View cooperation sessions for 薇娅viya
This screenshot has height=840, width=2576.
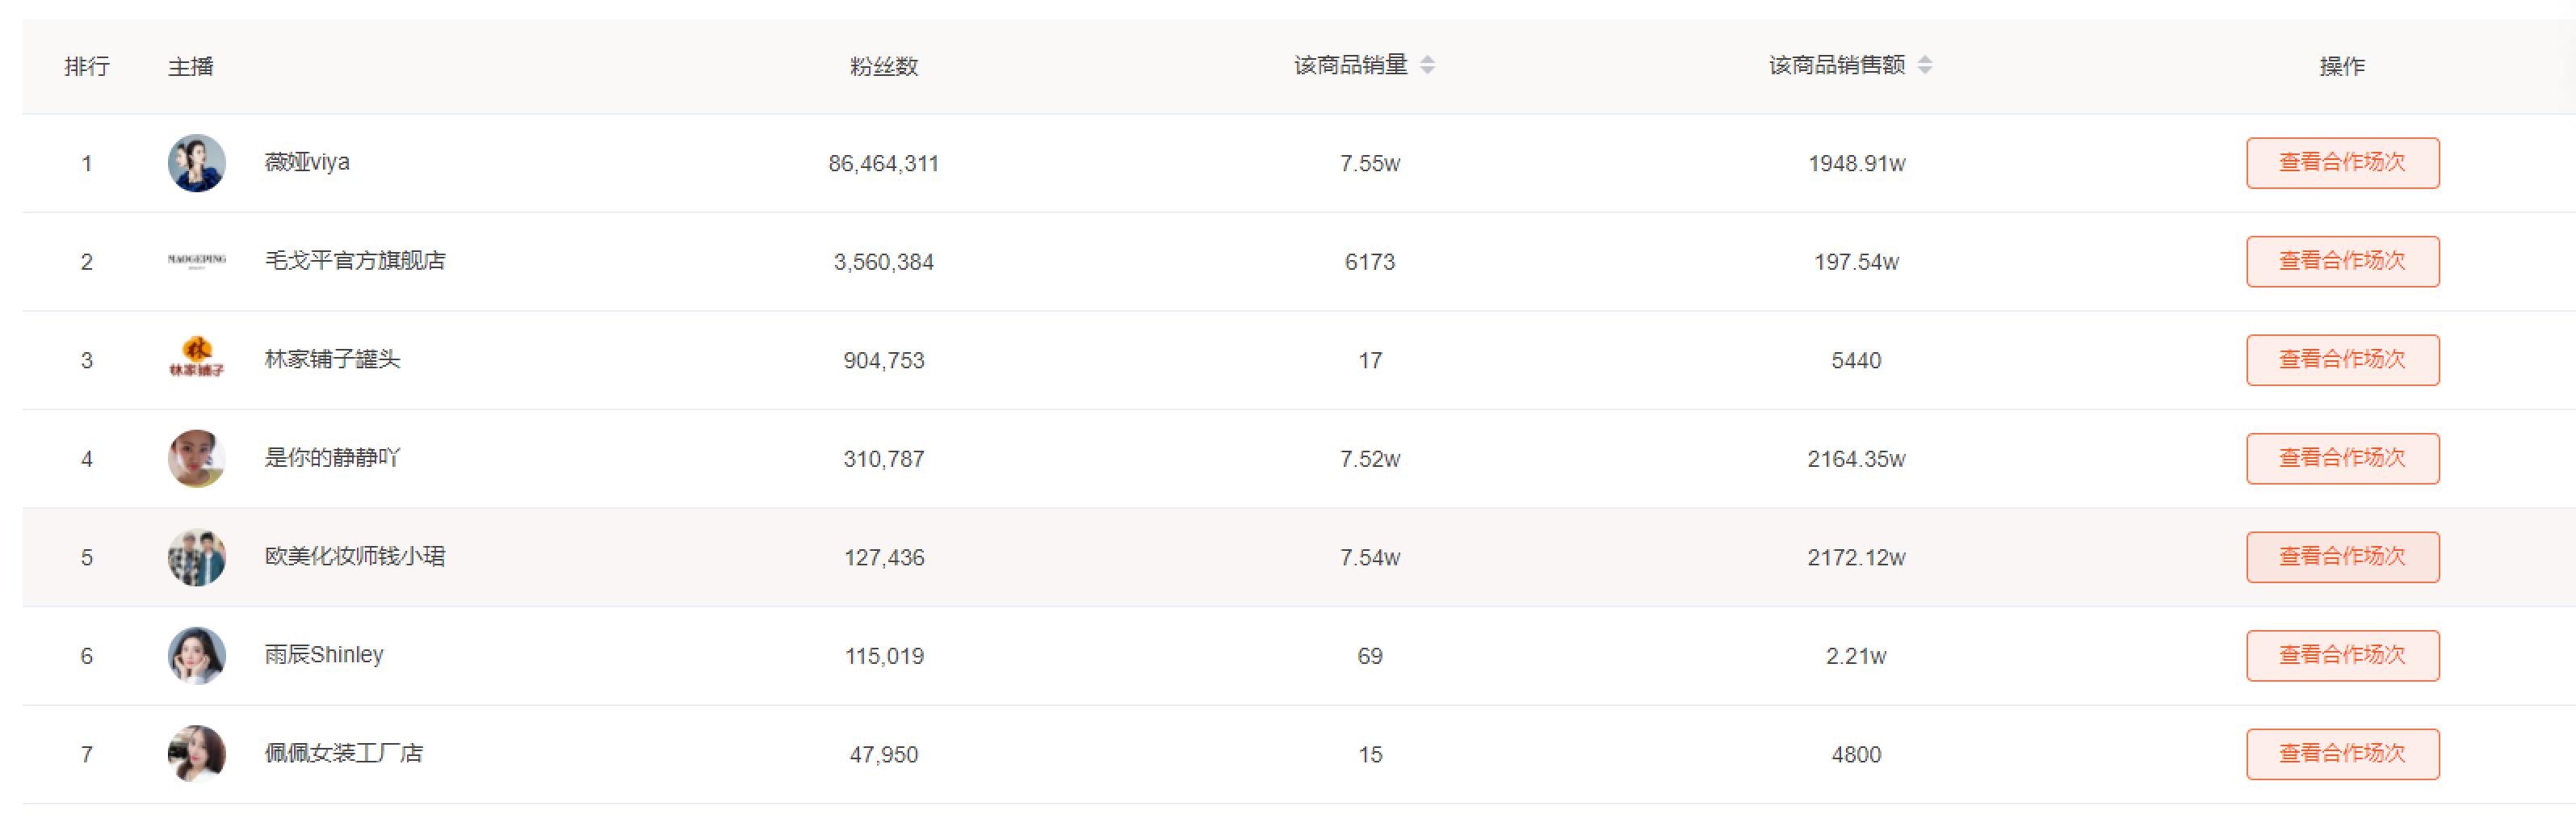tap(2341, 163)
